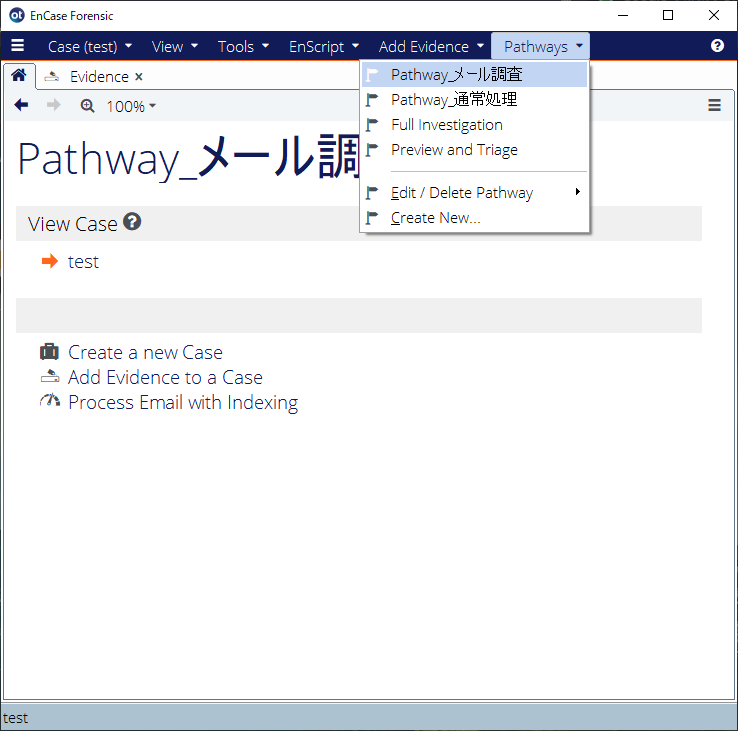Open the test case link
Viewport: 738px width, 731px height.
coord(83,262)
